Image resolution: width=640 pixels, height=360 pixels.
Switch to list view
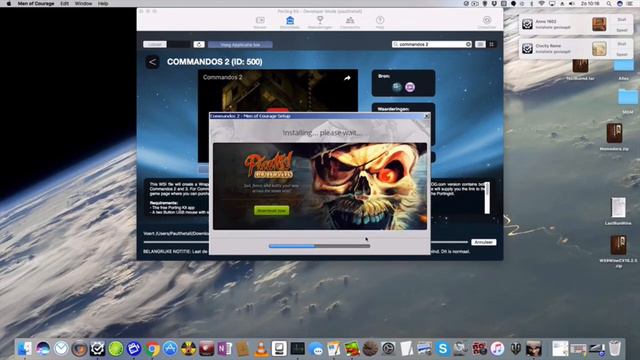click(x=480, y=44)
